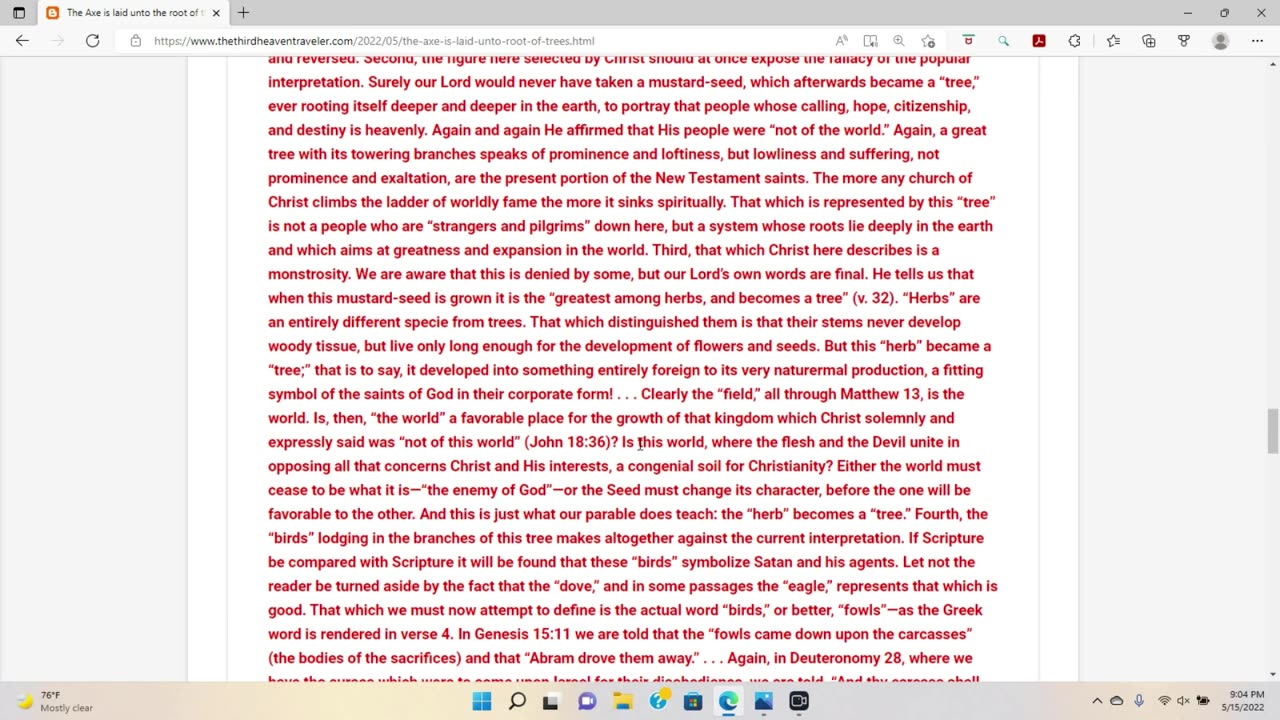Open the Adobe Acrobat extension
1280x720 pixels.
click(1039, 41)
